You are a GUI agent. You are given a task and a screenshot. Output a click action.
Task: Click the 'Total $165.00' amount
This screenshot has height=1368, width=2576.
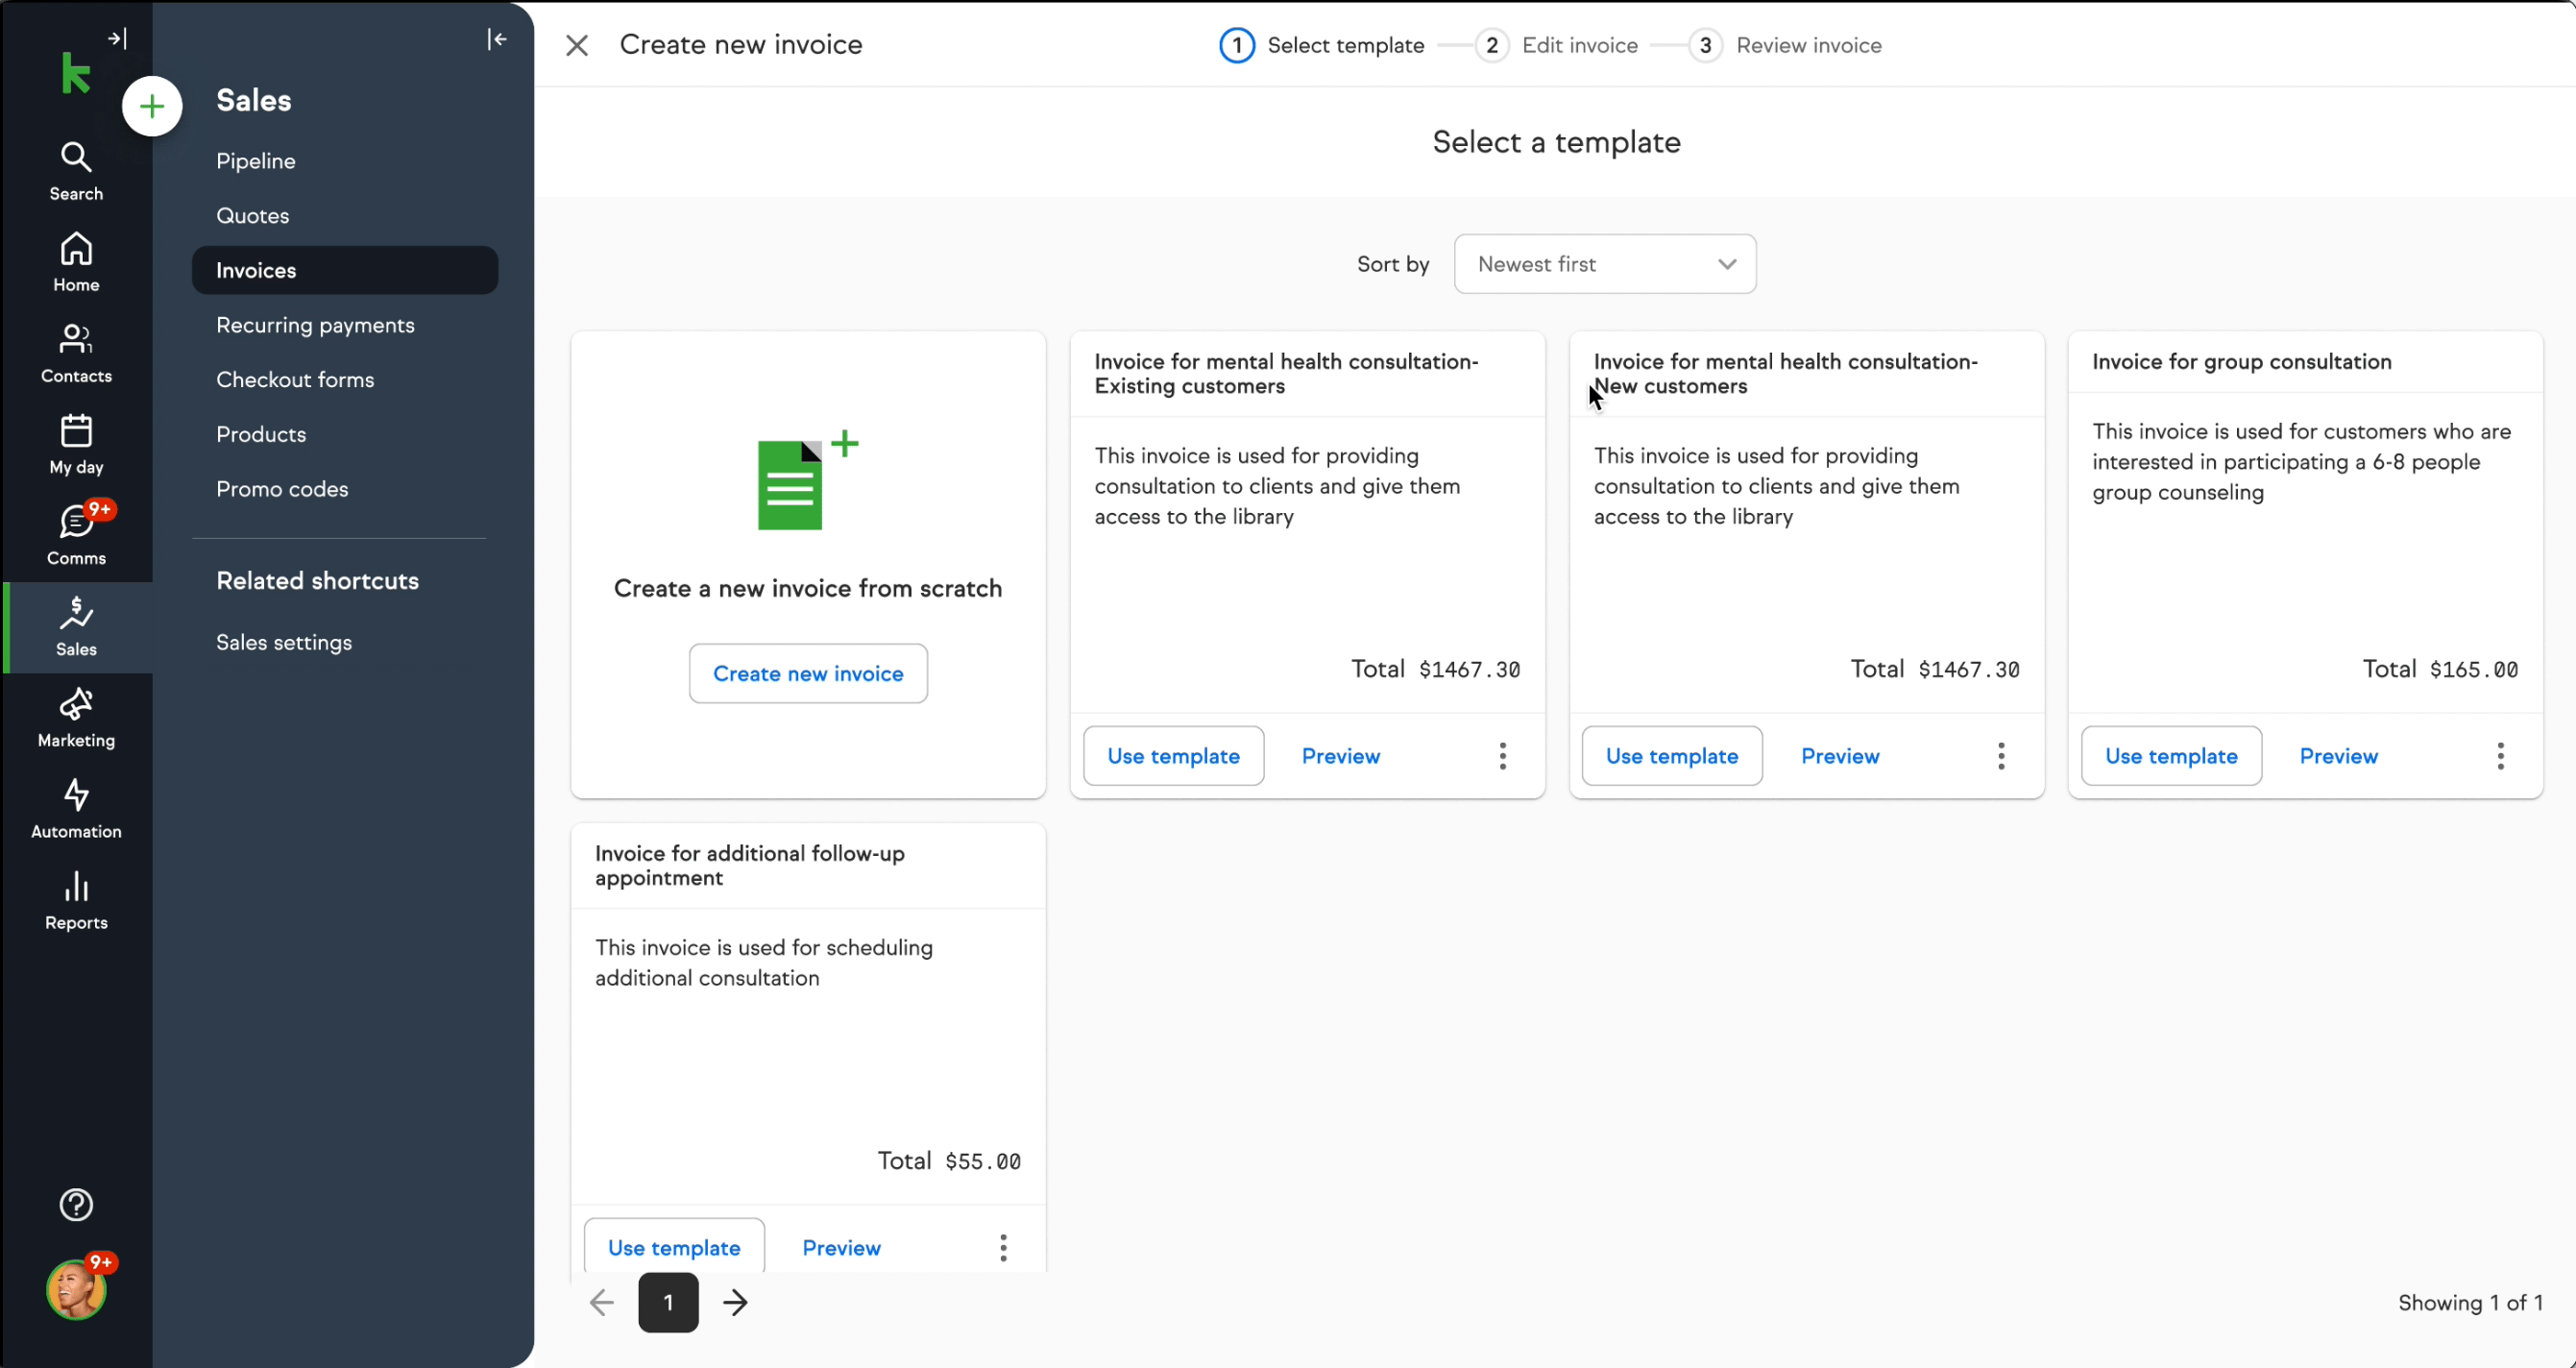click(x=2440, y=669)
